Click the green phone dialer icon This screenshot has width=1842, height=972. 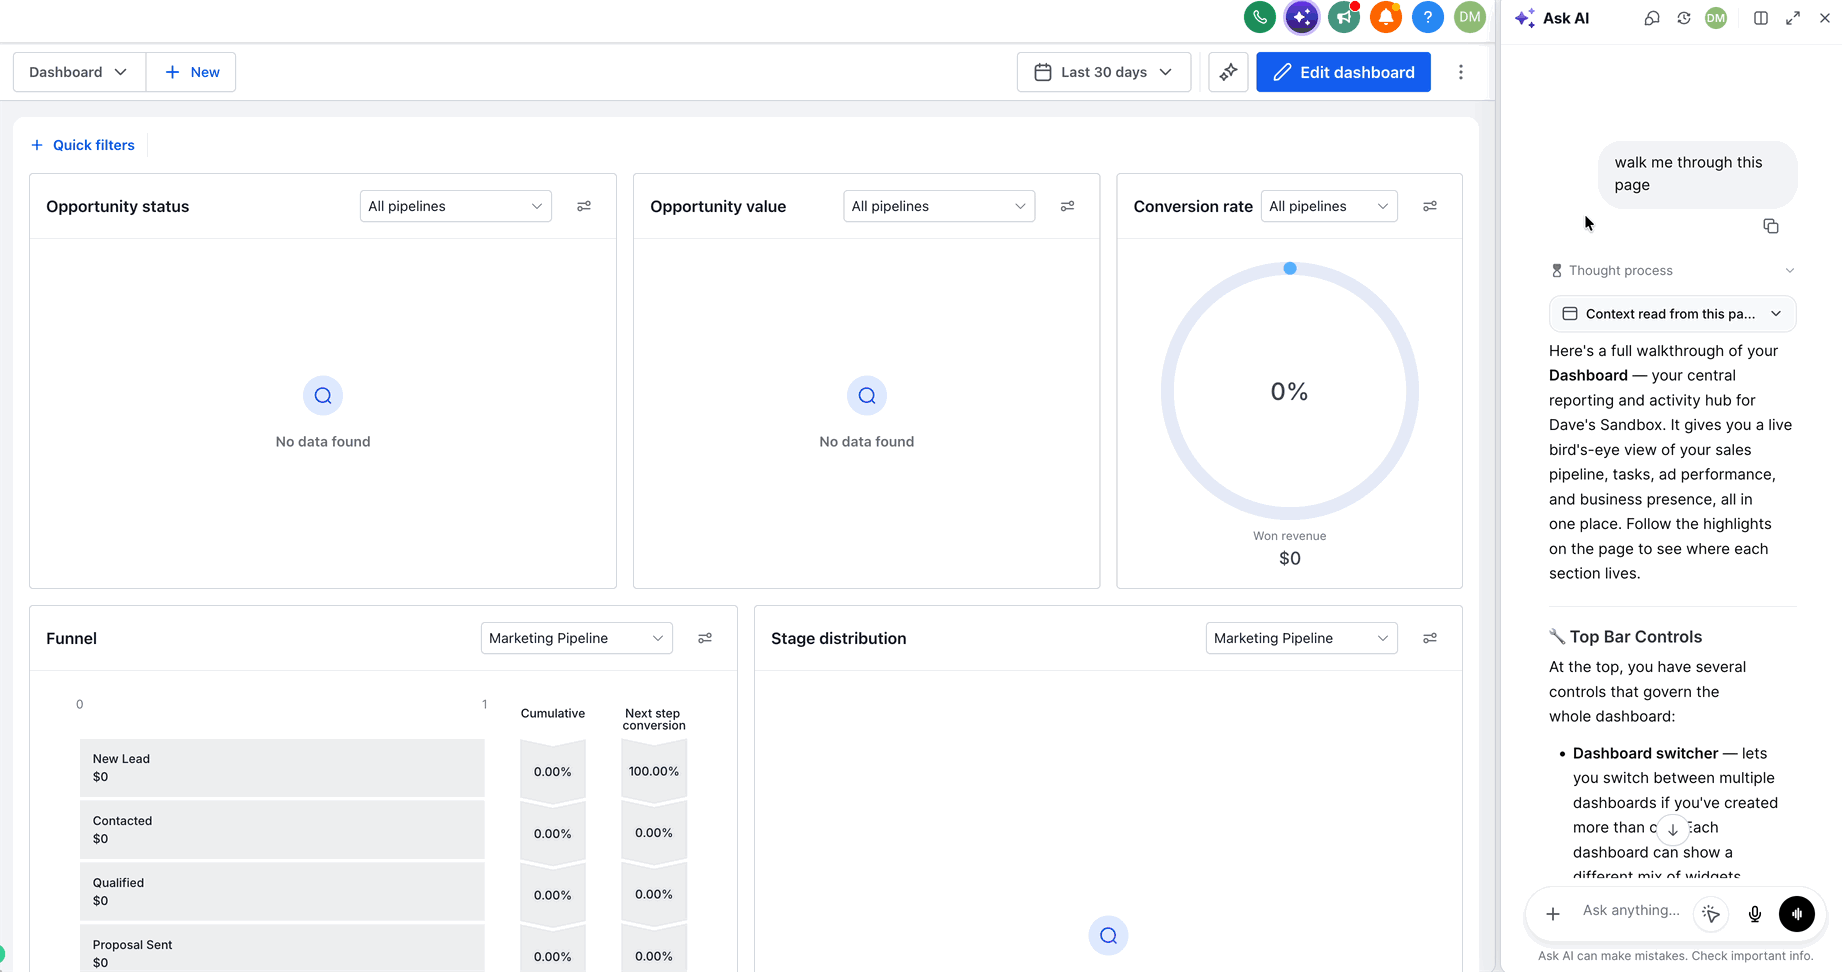(1259, 17)
